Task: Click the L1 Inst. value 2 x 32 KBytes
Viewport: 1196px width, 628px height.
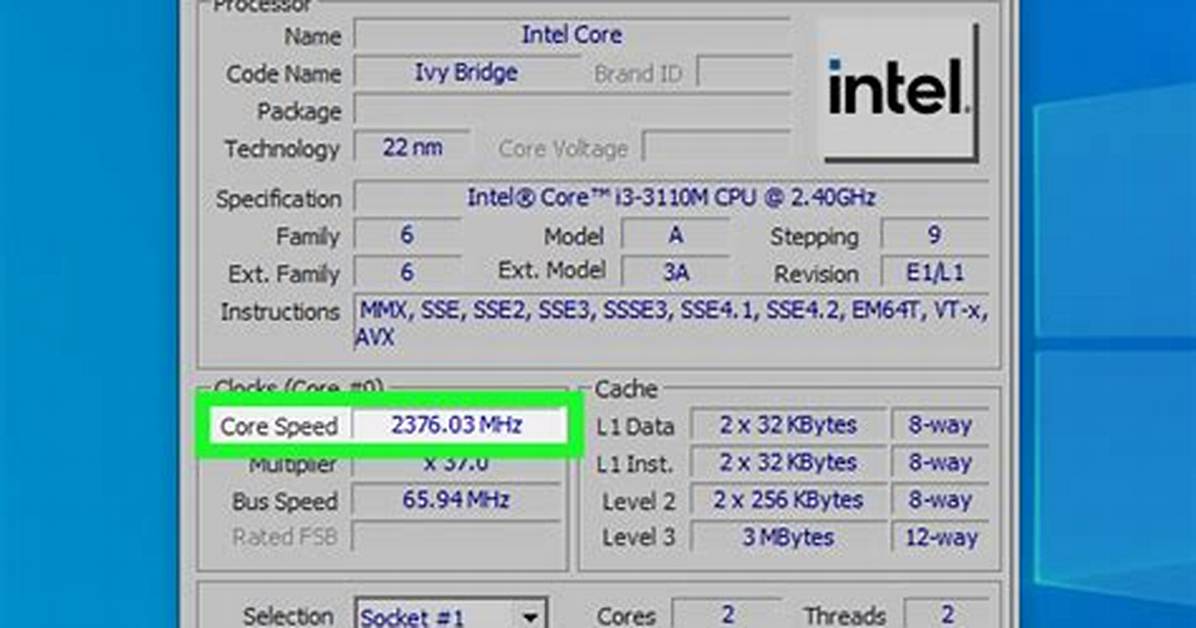Action: pos(789,462)
